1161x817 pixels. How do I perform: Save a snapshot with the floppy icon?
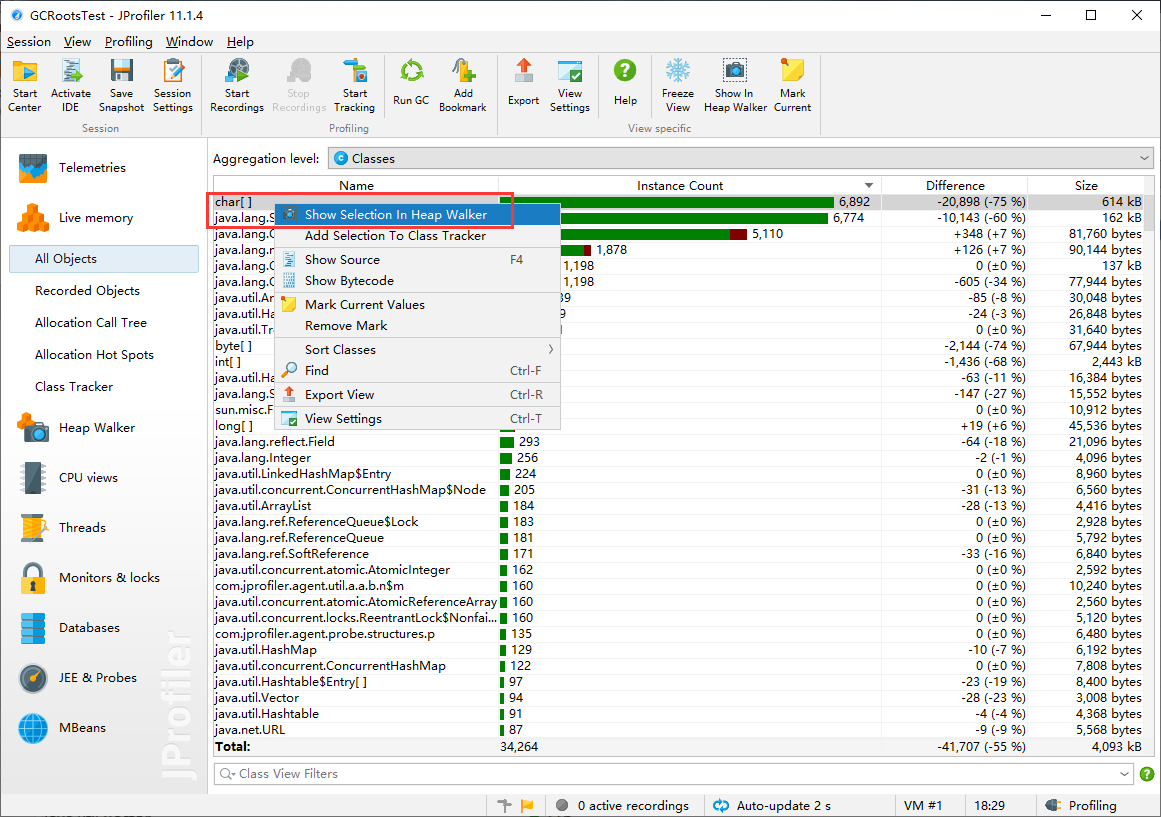(121, 85)
